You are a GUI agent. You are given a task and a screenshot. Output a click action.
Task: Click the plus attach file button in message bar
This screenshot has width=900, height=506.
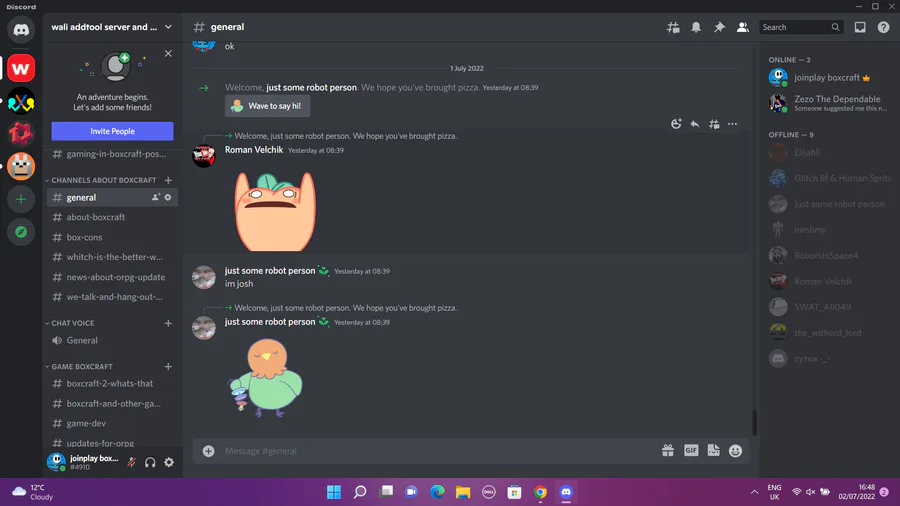(x=208, y=451)
